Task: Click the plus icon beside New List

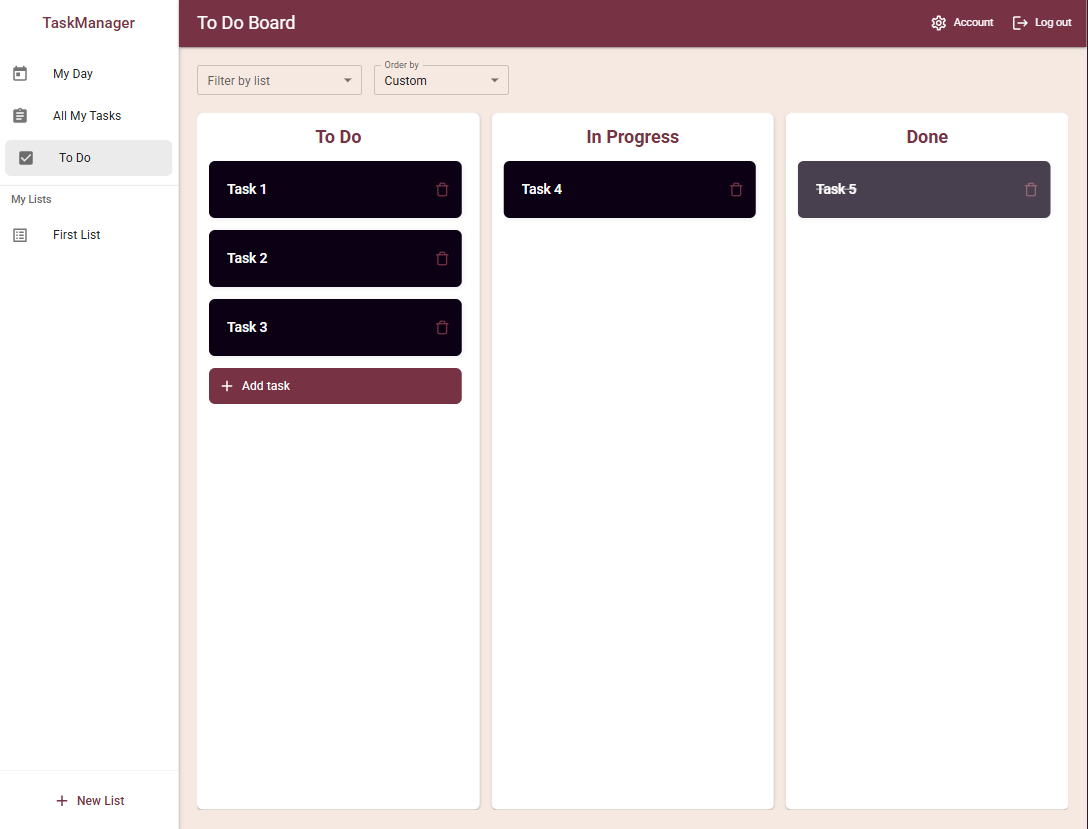Action: (62, 801)
